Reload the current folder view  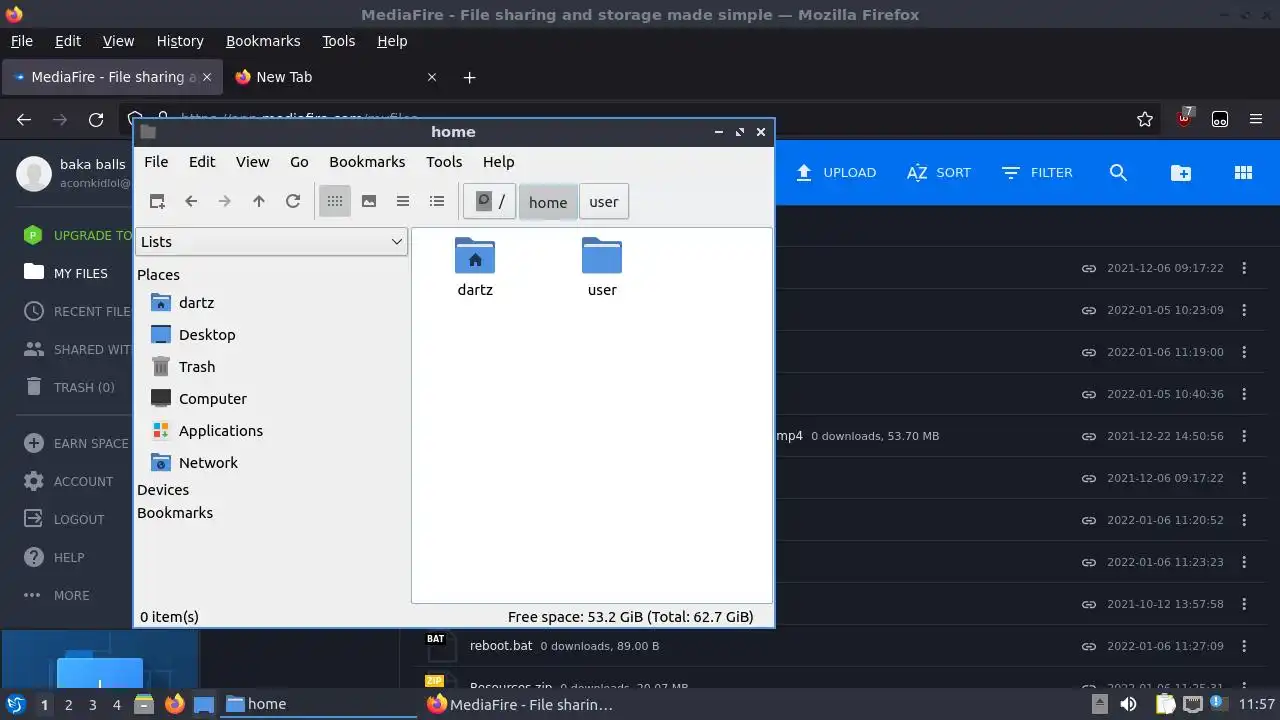point(293,201)
